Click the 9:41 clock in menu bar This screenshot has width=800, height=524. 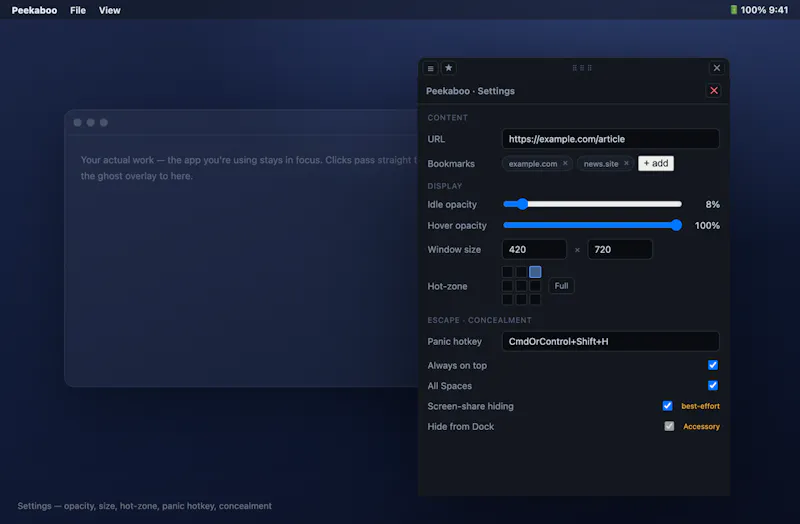[778, 10]
